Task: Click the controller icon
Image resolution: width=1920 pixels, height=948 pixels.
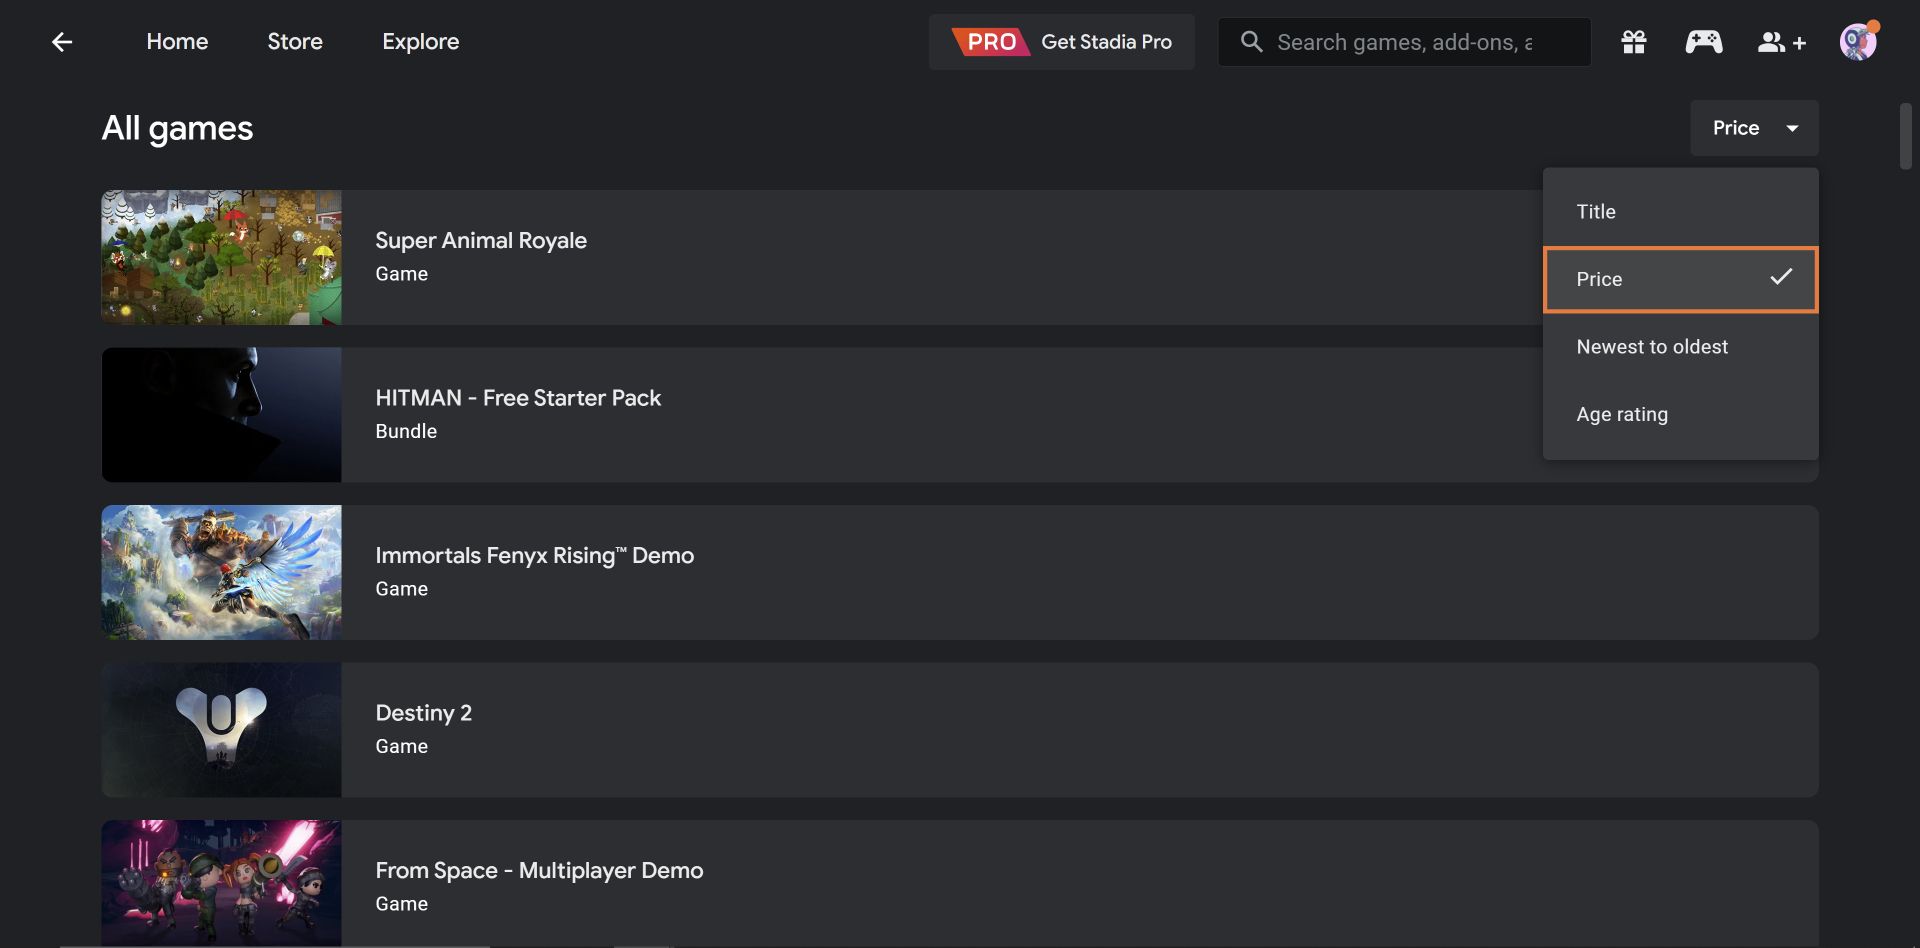Action: (x=1703, y=42)
